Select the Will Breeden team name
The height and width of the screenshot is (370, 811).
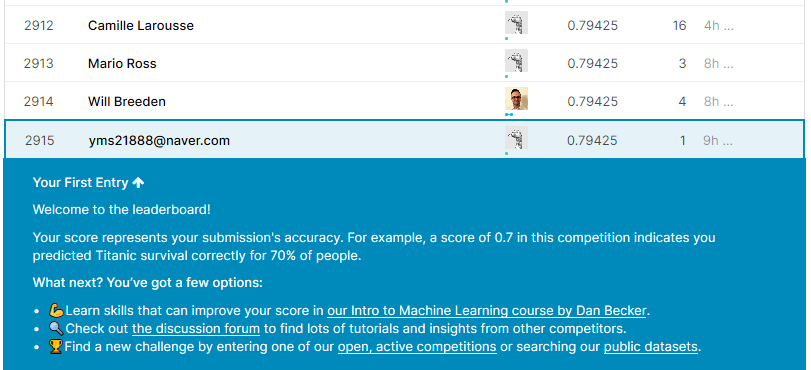(127, 101)
